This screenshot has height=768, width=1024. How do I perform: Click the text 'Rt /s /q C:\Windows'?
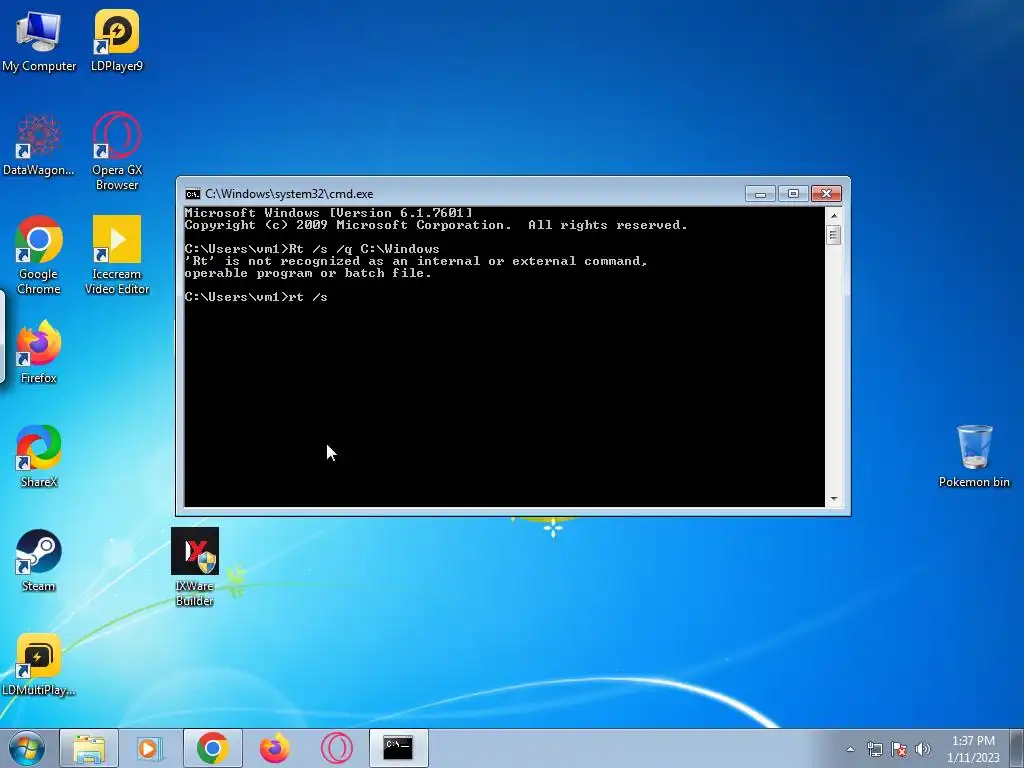click(364, 249)
